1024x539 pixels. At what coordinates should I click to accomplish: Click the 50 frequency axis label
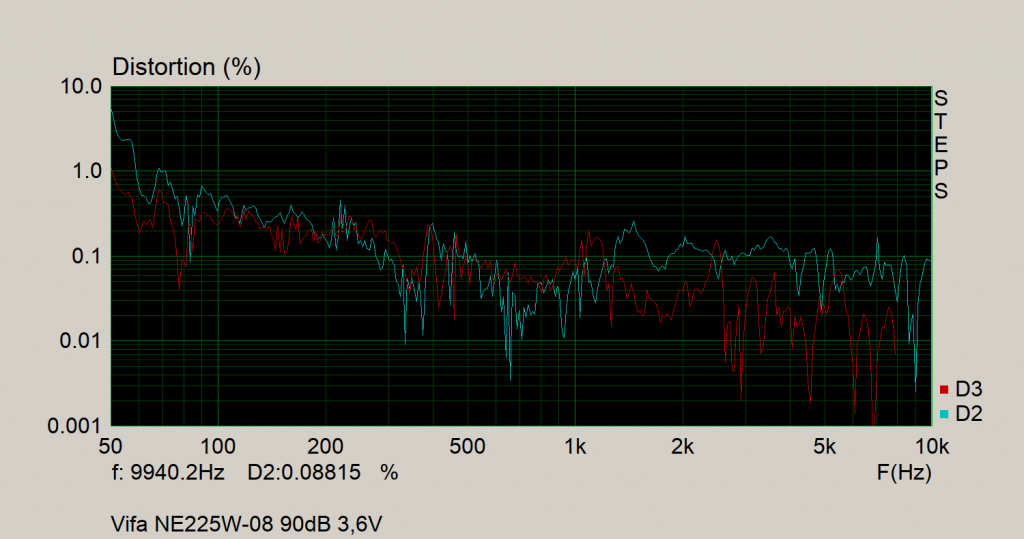pyautogui.click(x=110, y=446)
